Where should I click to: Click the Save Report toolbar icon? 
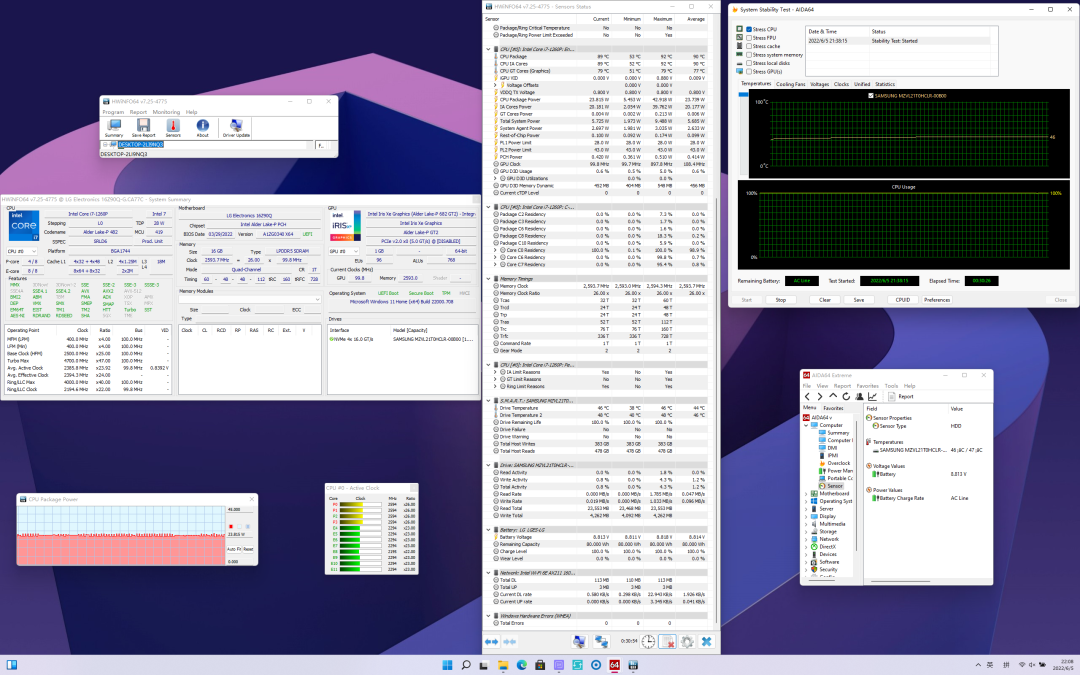click(143, 127)
